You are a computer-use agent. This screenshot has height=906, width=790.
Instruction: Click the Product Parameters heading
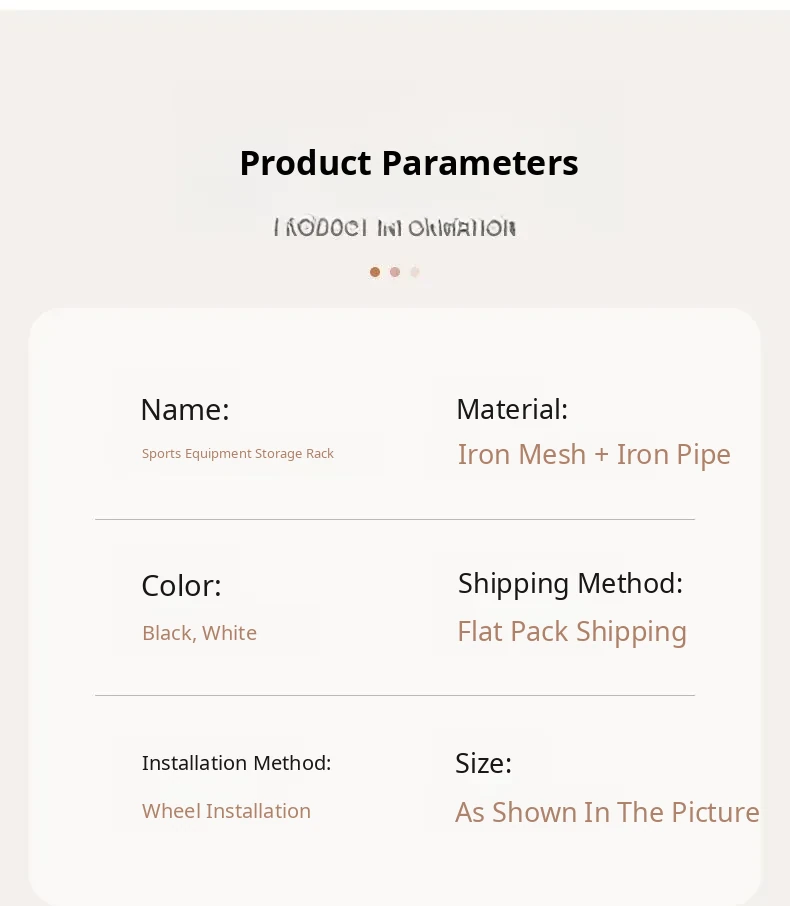click(x=408, y=163)
